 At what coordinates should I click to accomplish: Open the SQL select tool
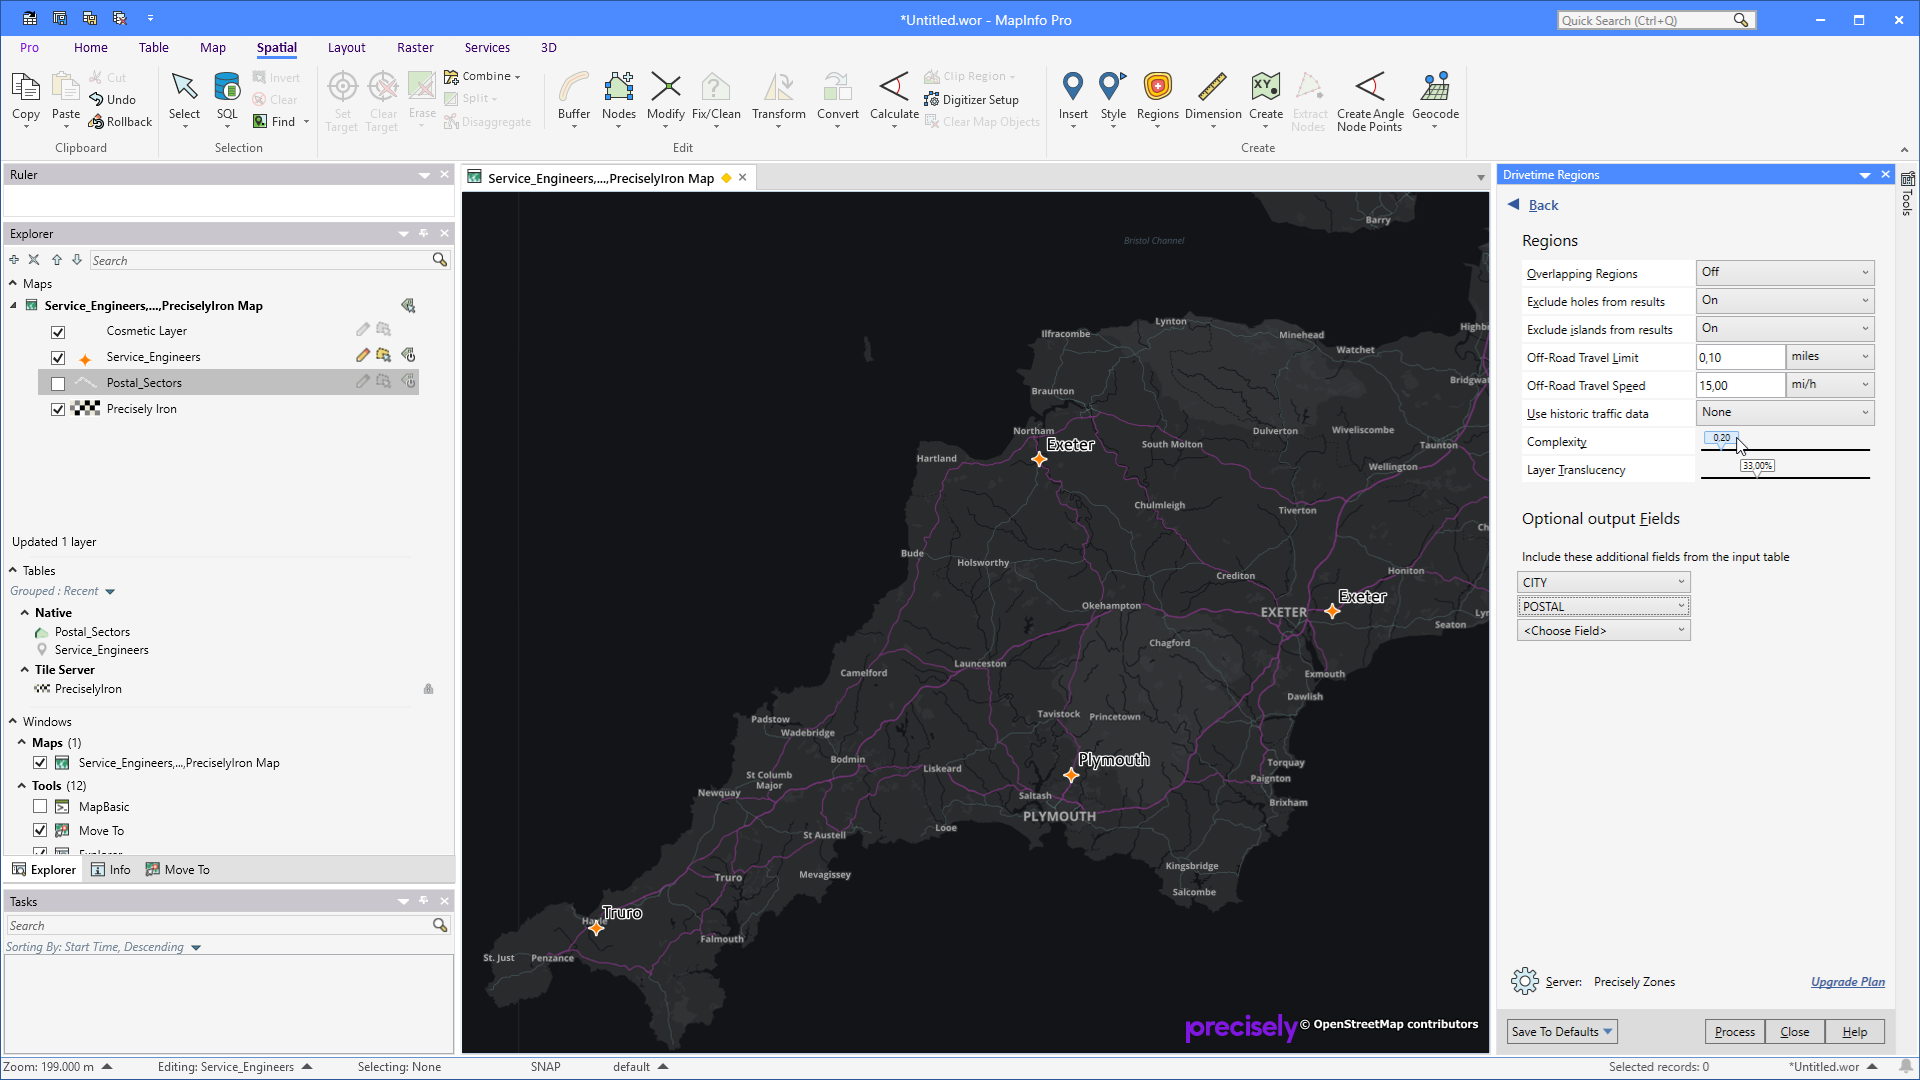pyautogui.click(x=227, y=97)
